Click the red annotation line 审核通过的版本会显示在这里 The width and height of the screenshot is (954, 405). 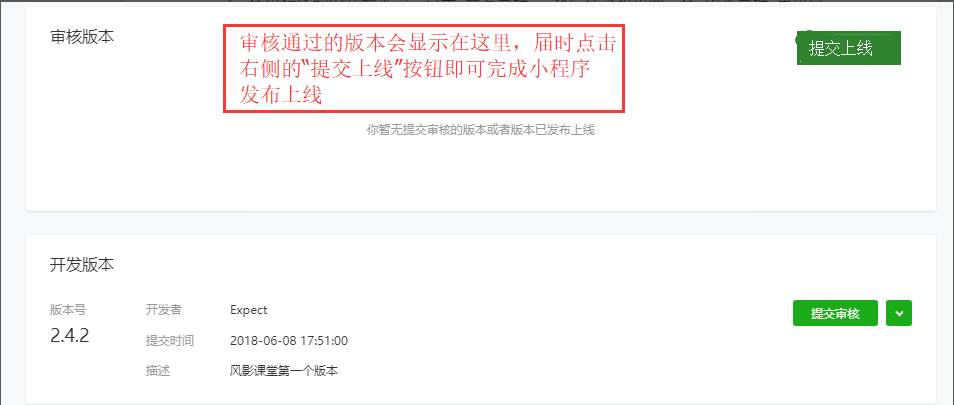pos(377,43)
